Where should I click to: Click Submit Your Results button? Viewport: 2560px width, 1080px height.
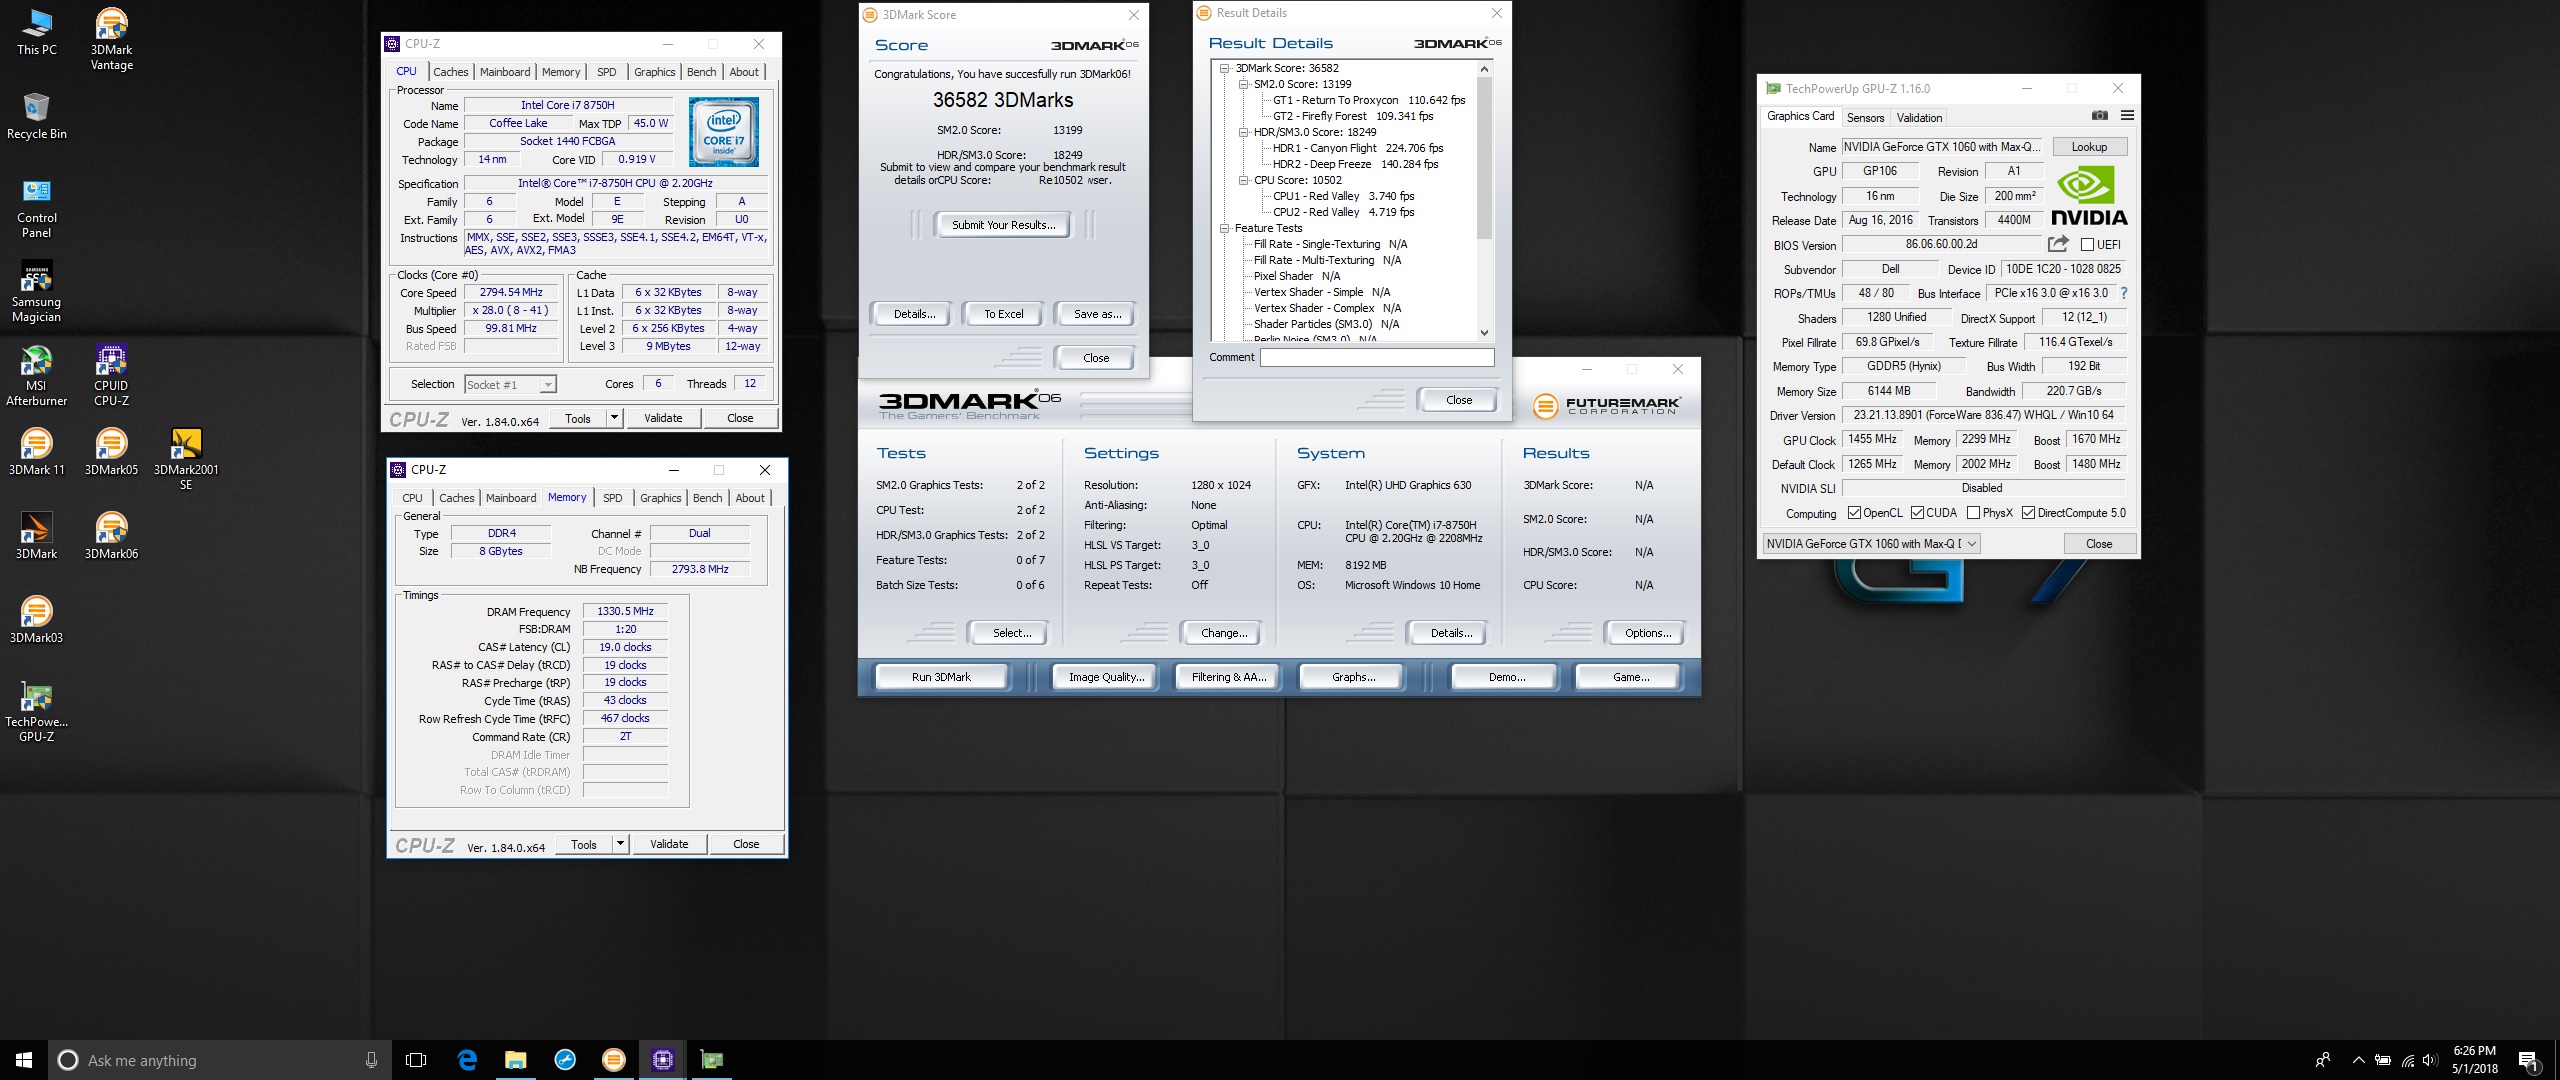pos(1003,225)
